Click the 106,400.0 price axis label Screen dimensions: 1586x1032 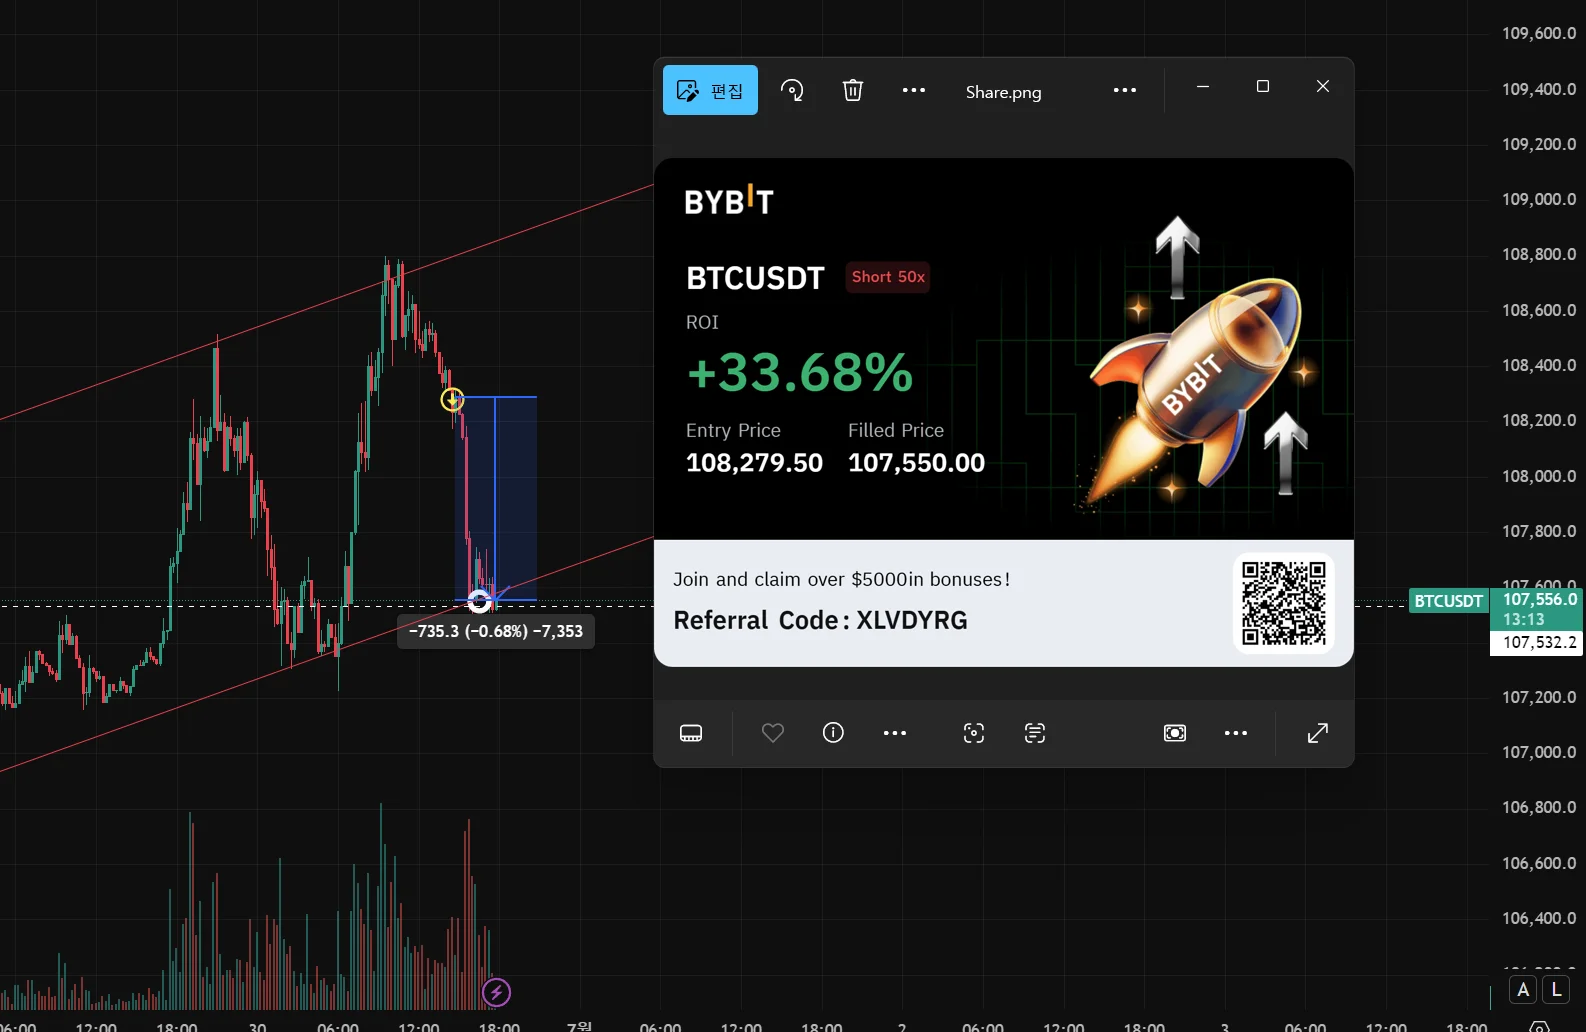click(1539, 918)
